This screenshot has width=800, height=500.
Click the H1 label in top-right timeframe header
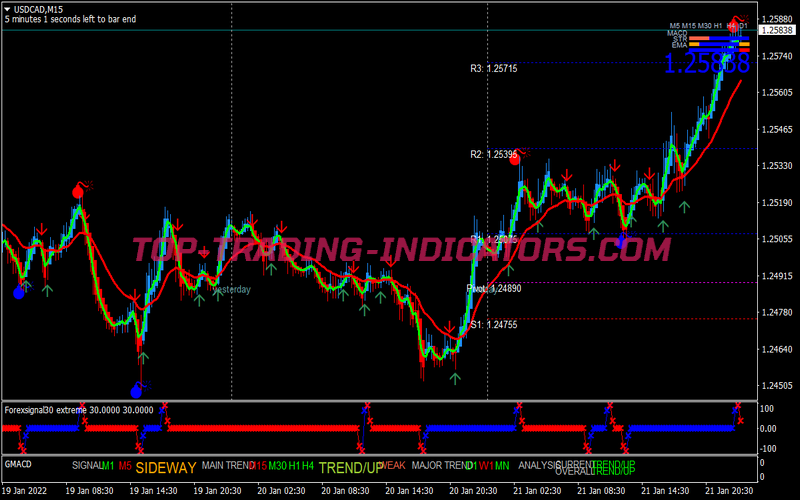tap(718, 26)
